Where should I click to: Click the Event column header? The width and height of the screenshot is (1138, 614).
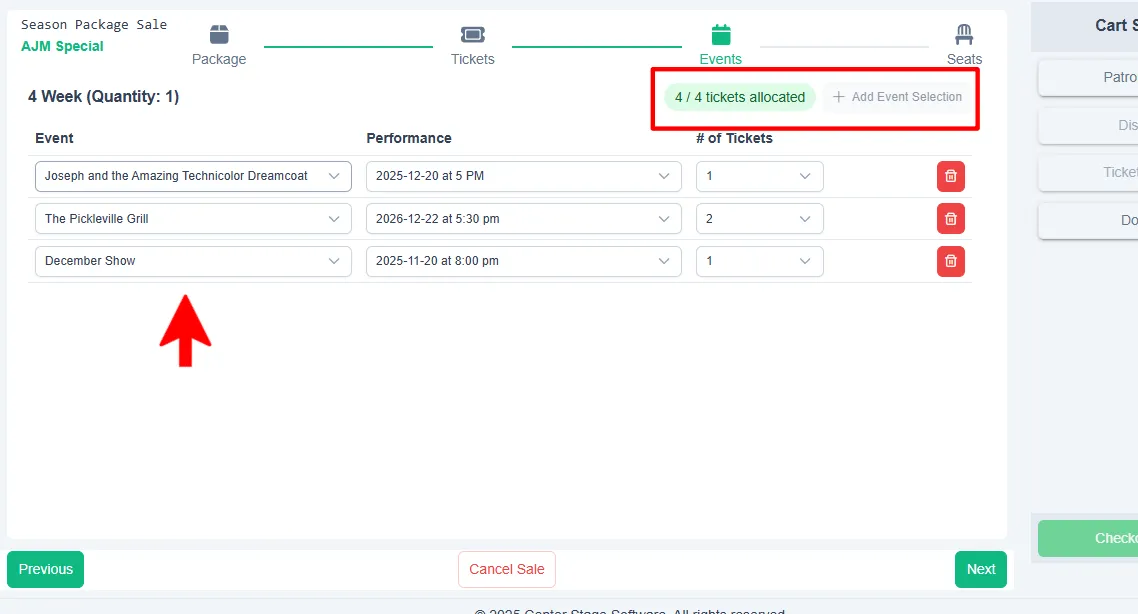click(54, 138)
